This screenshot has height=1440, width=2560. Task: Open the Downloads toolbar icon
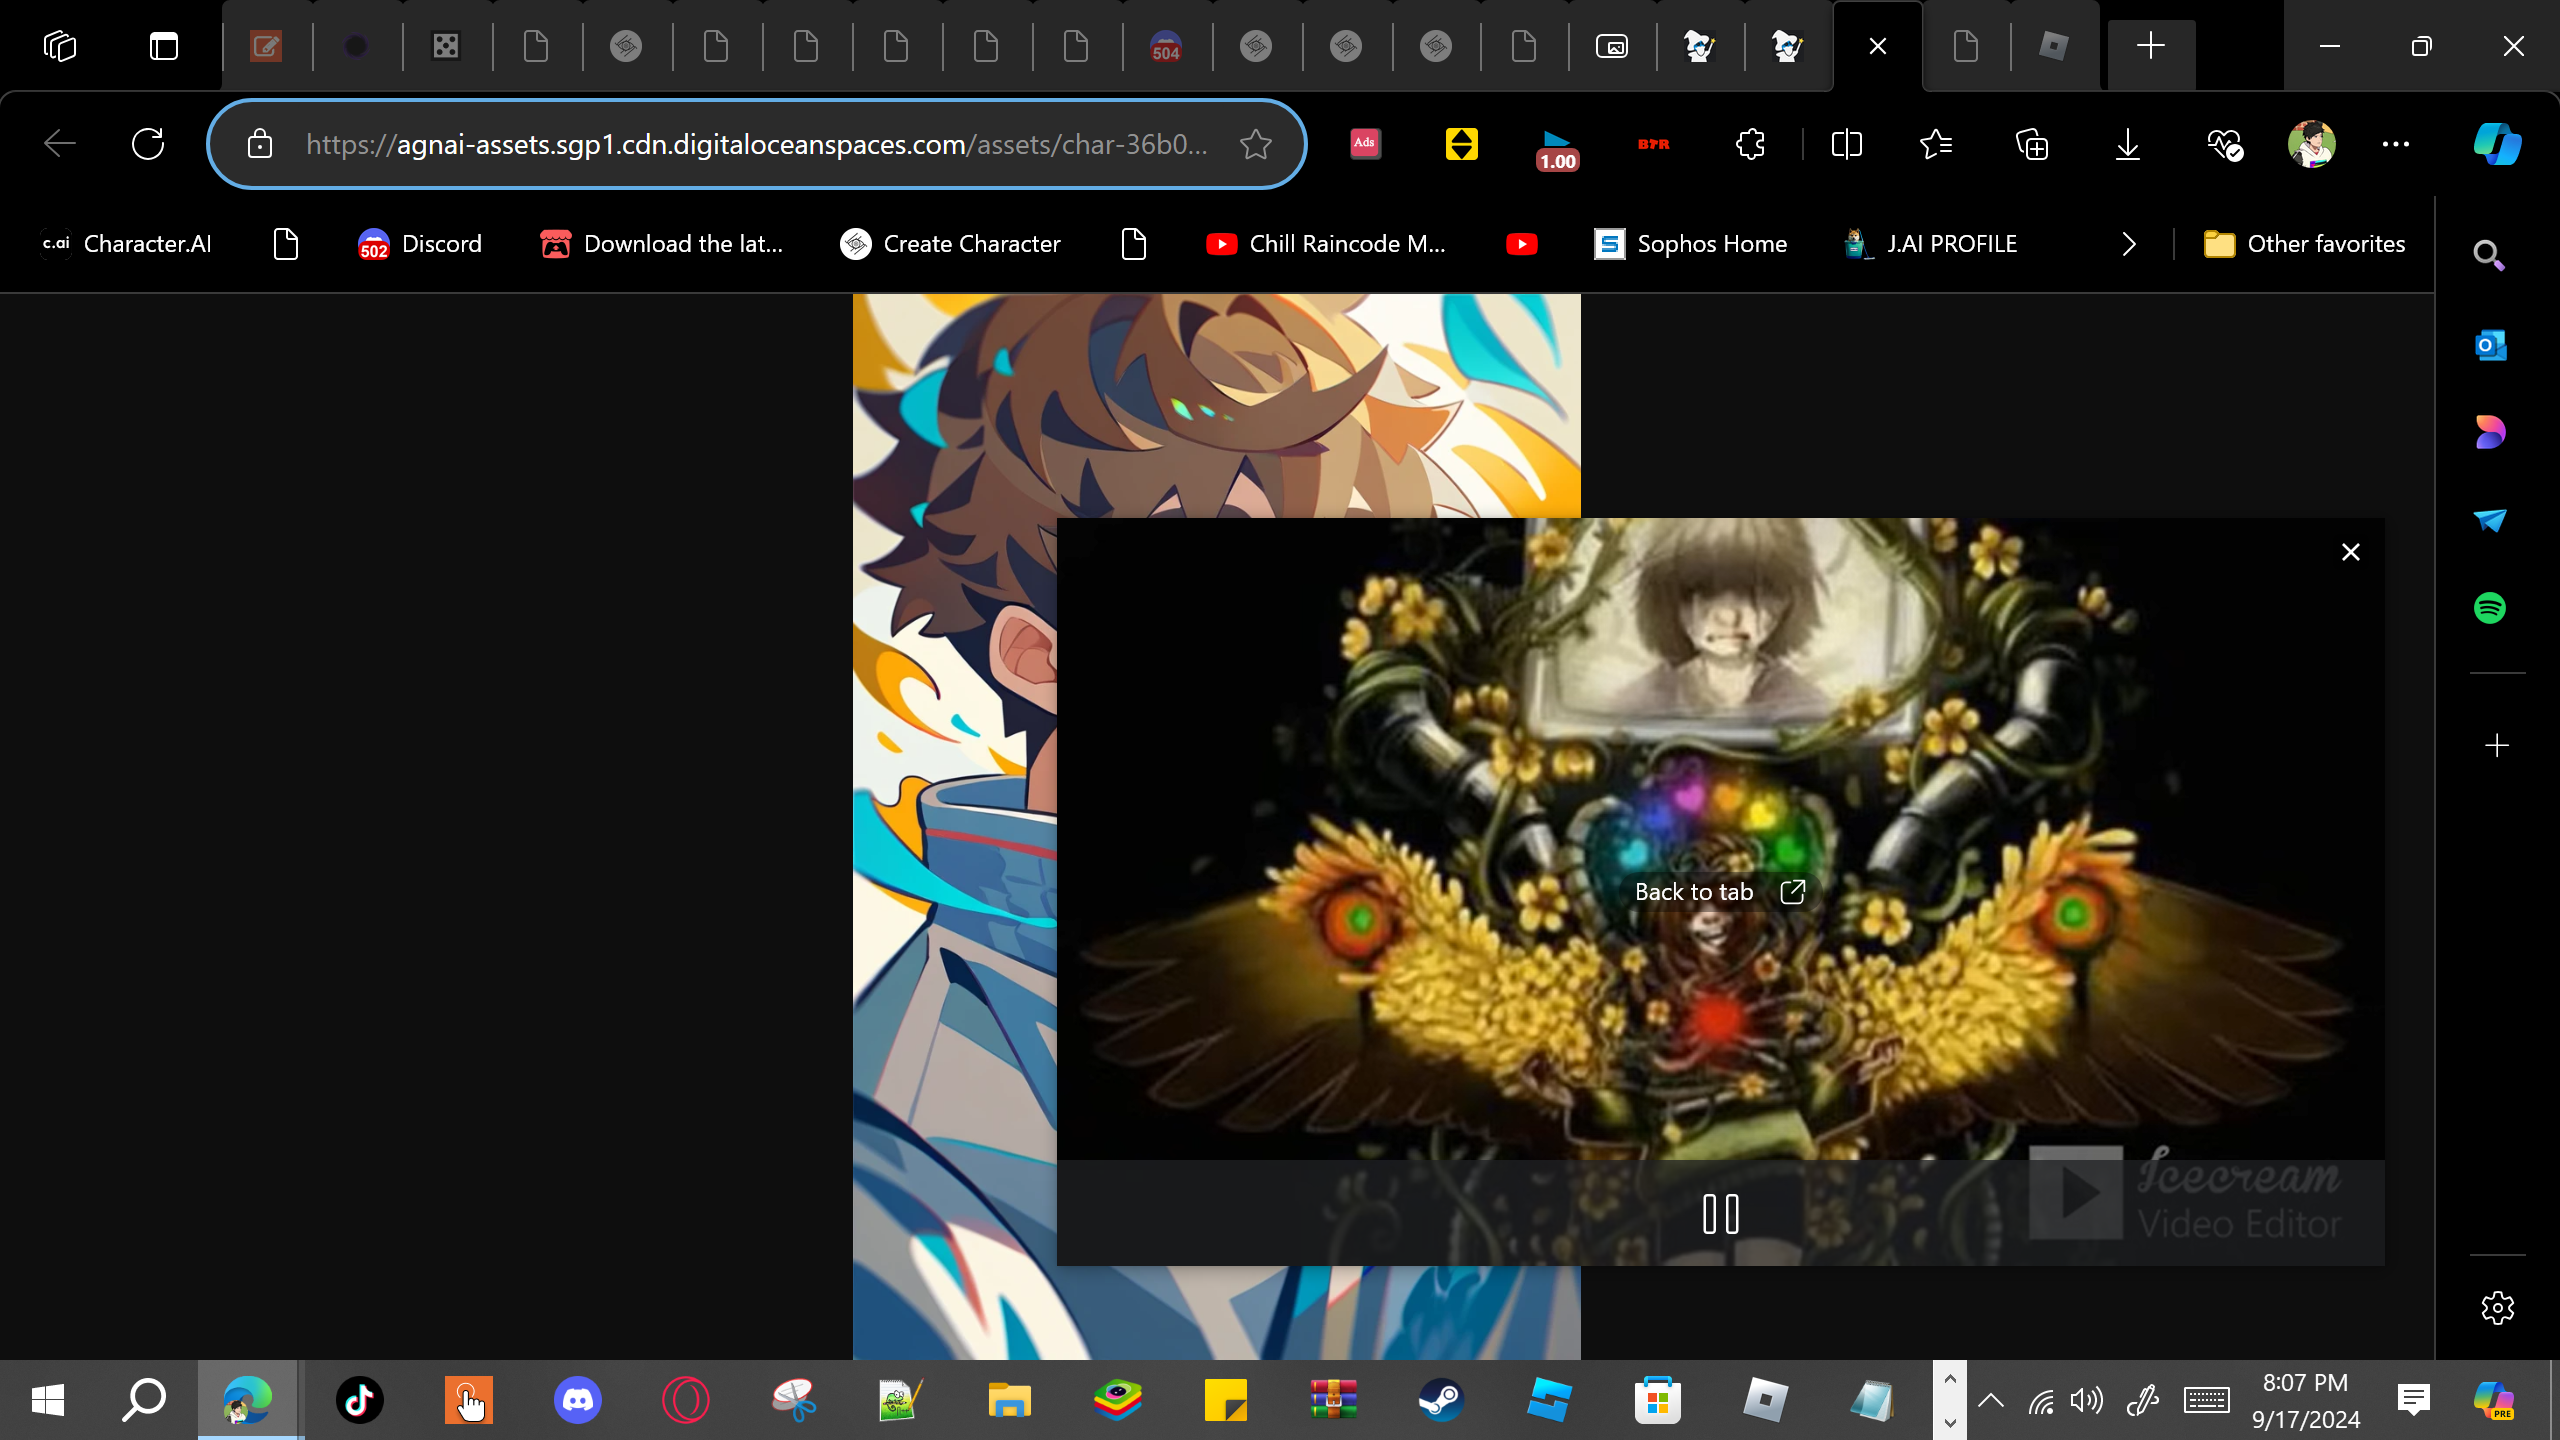pos(2128,144)
